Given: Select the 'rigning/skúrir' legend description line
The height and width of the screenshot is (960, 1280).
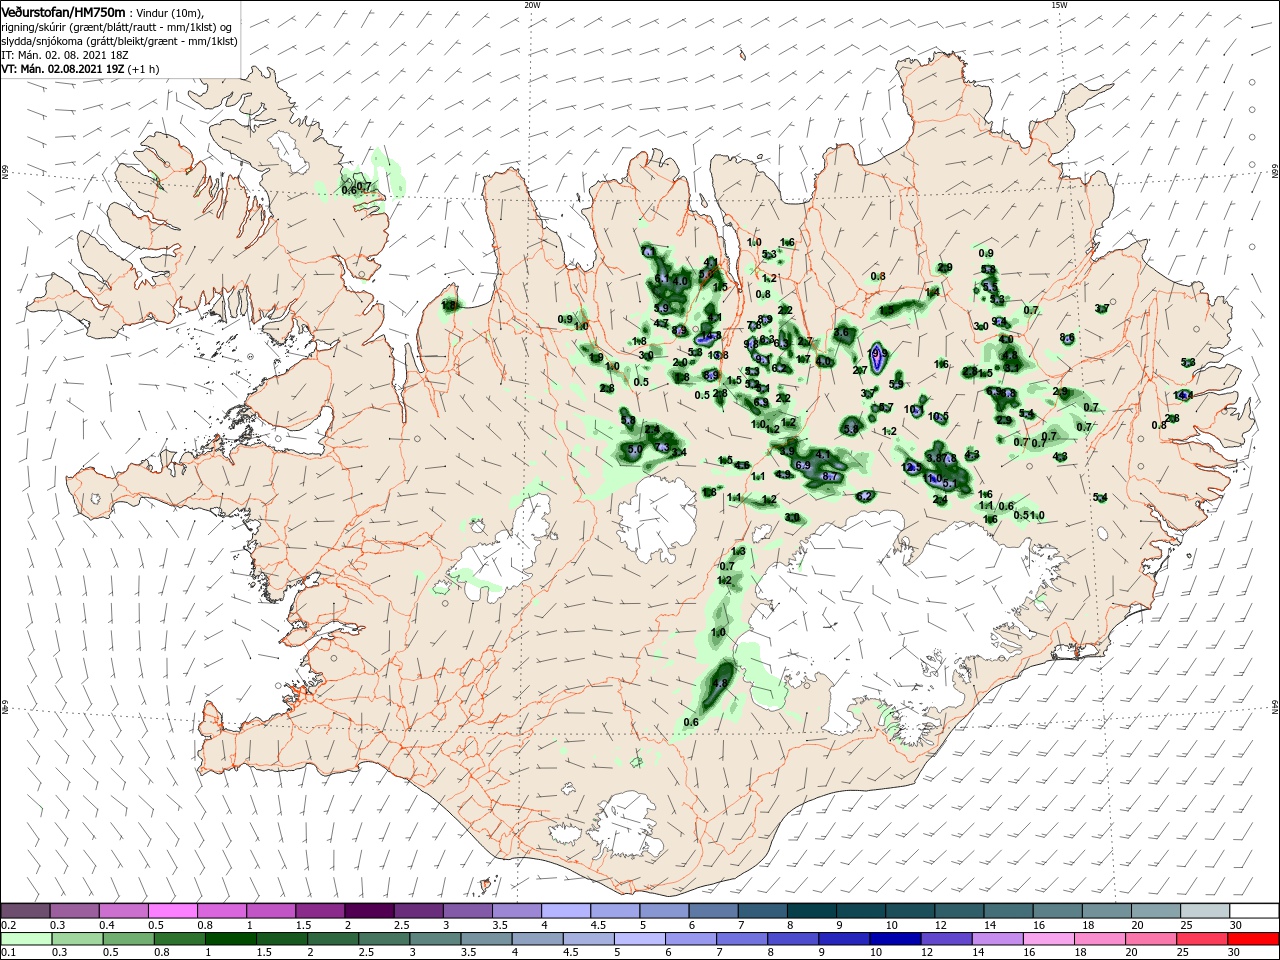Looking at the screenshot, I should point(117,27).
